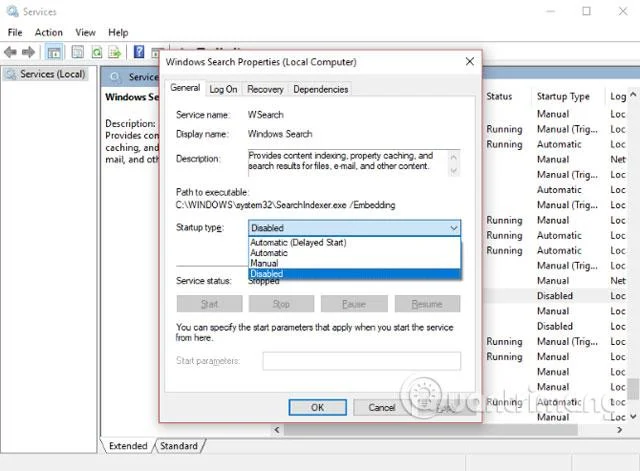640x471 pixels.
Task: Open the Properties toolbar icon
Action: tap(78, 52)
